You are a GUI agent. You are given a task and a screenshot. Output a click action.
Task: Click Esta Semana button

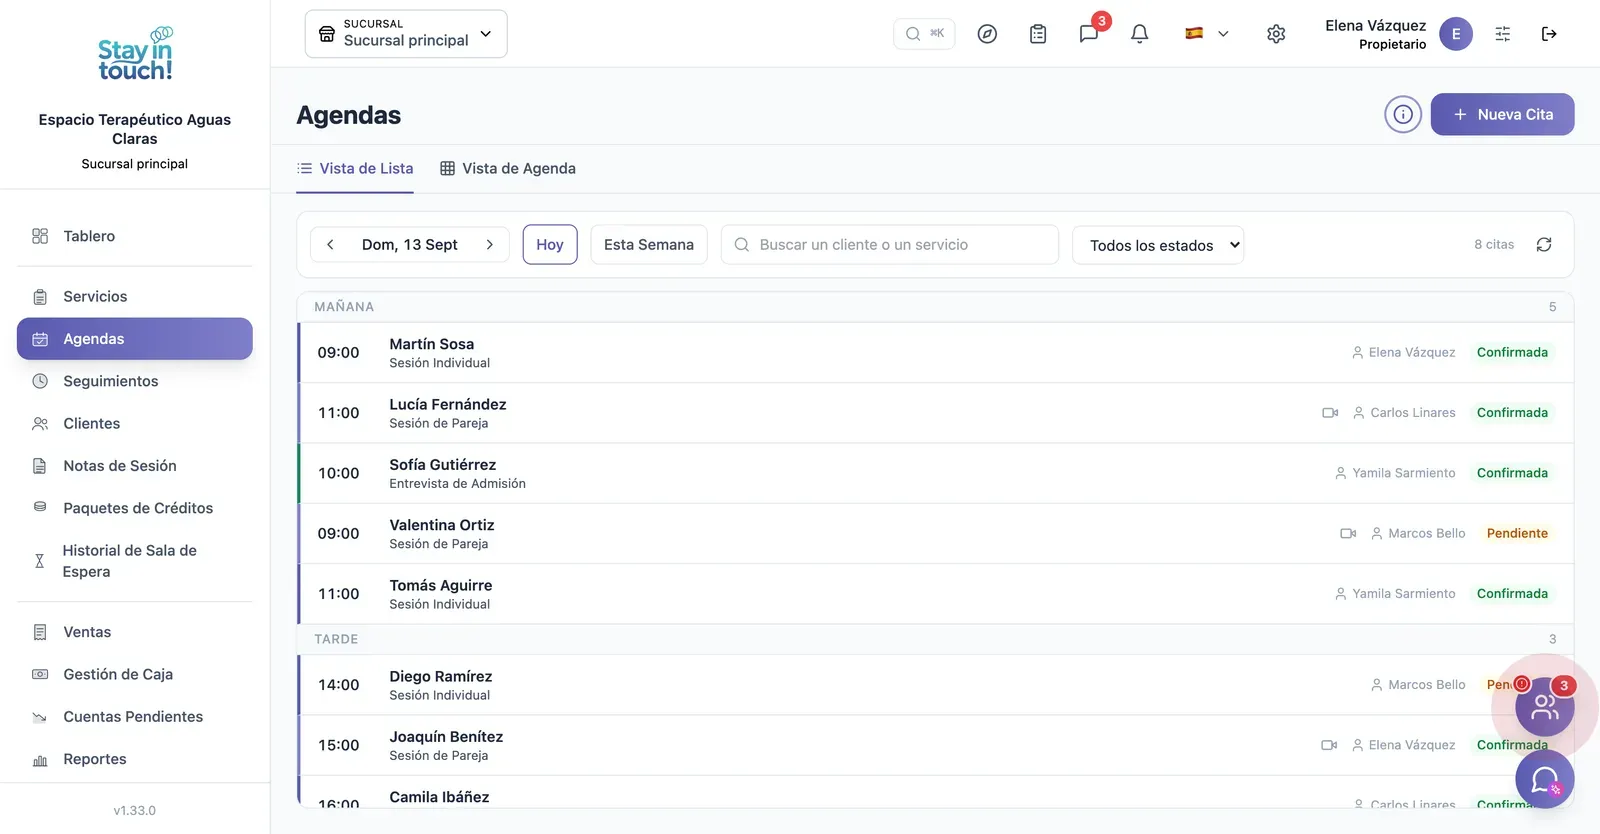(649, 245)
